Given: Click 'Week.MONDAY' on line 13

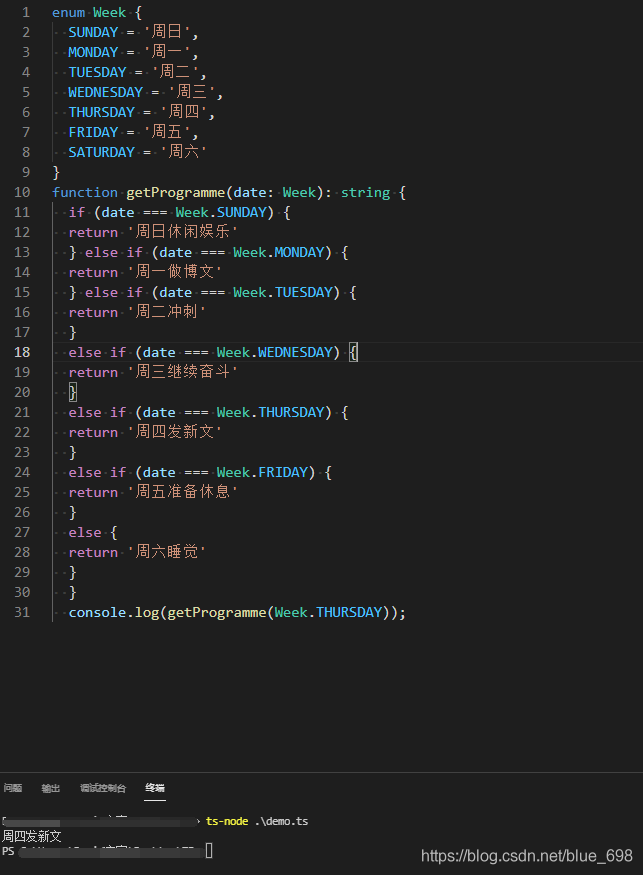Looking at the screenshot, I should click(x=279, y=252).
